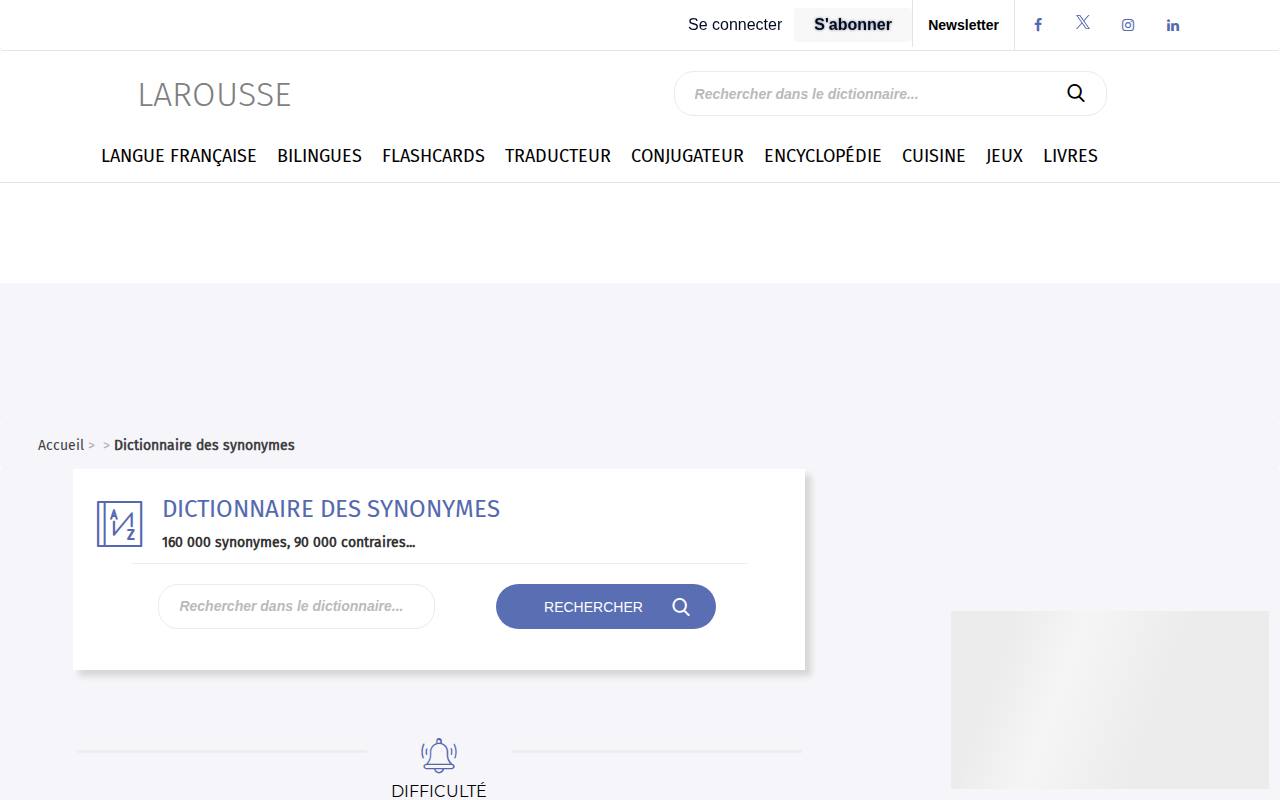Click the bell icon above DIFFICULTÉ

click(x=439, y=755)
